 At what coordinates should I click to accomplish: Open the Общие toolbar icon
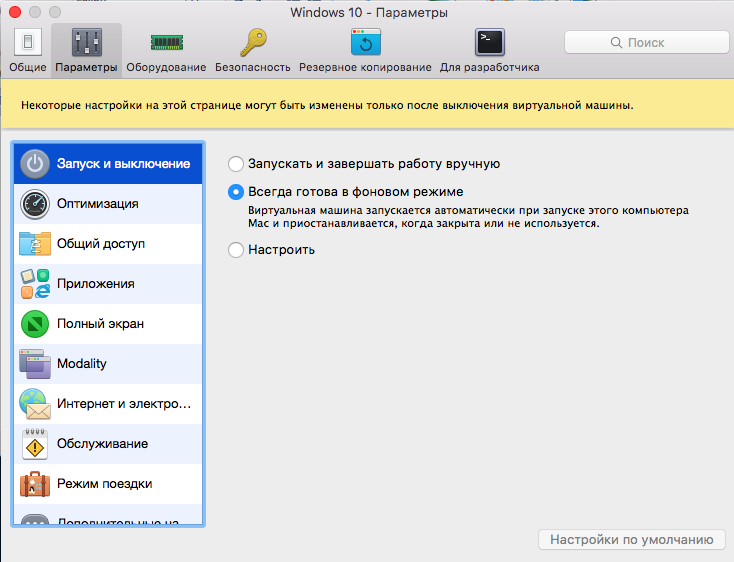pos(28,42)
